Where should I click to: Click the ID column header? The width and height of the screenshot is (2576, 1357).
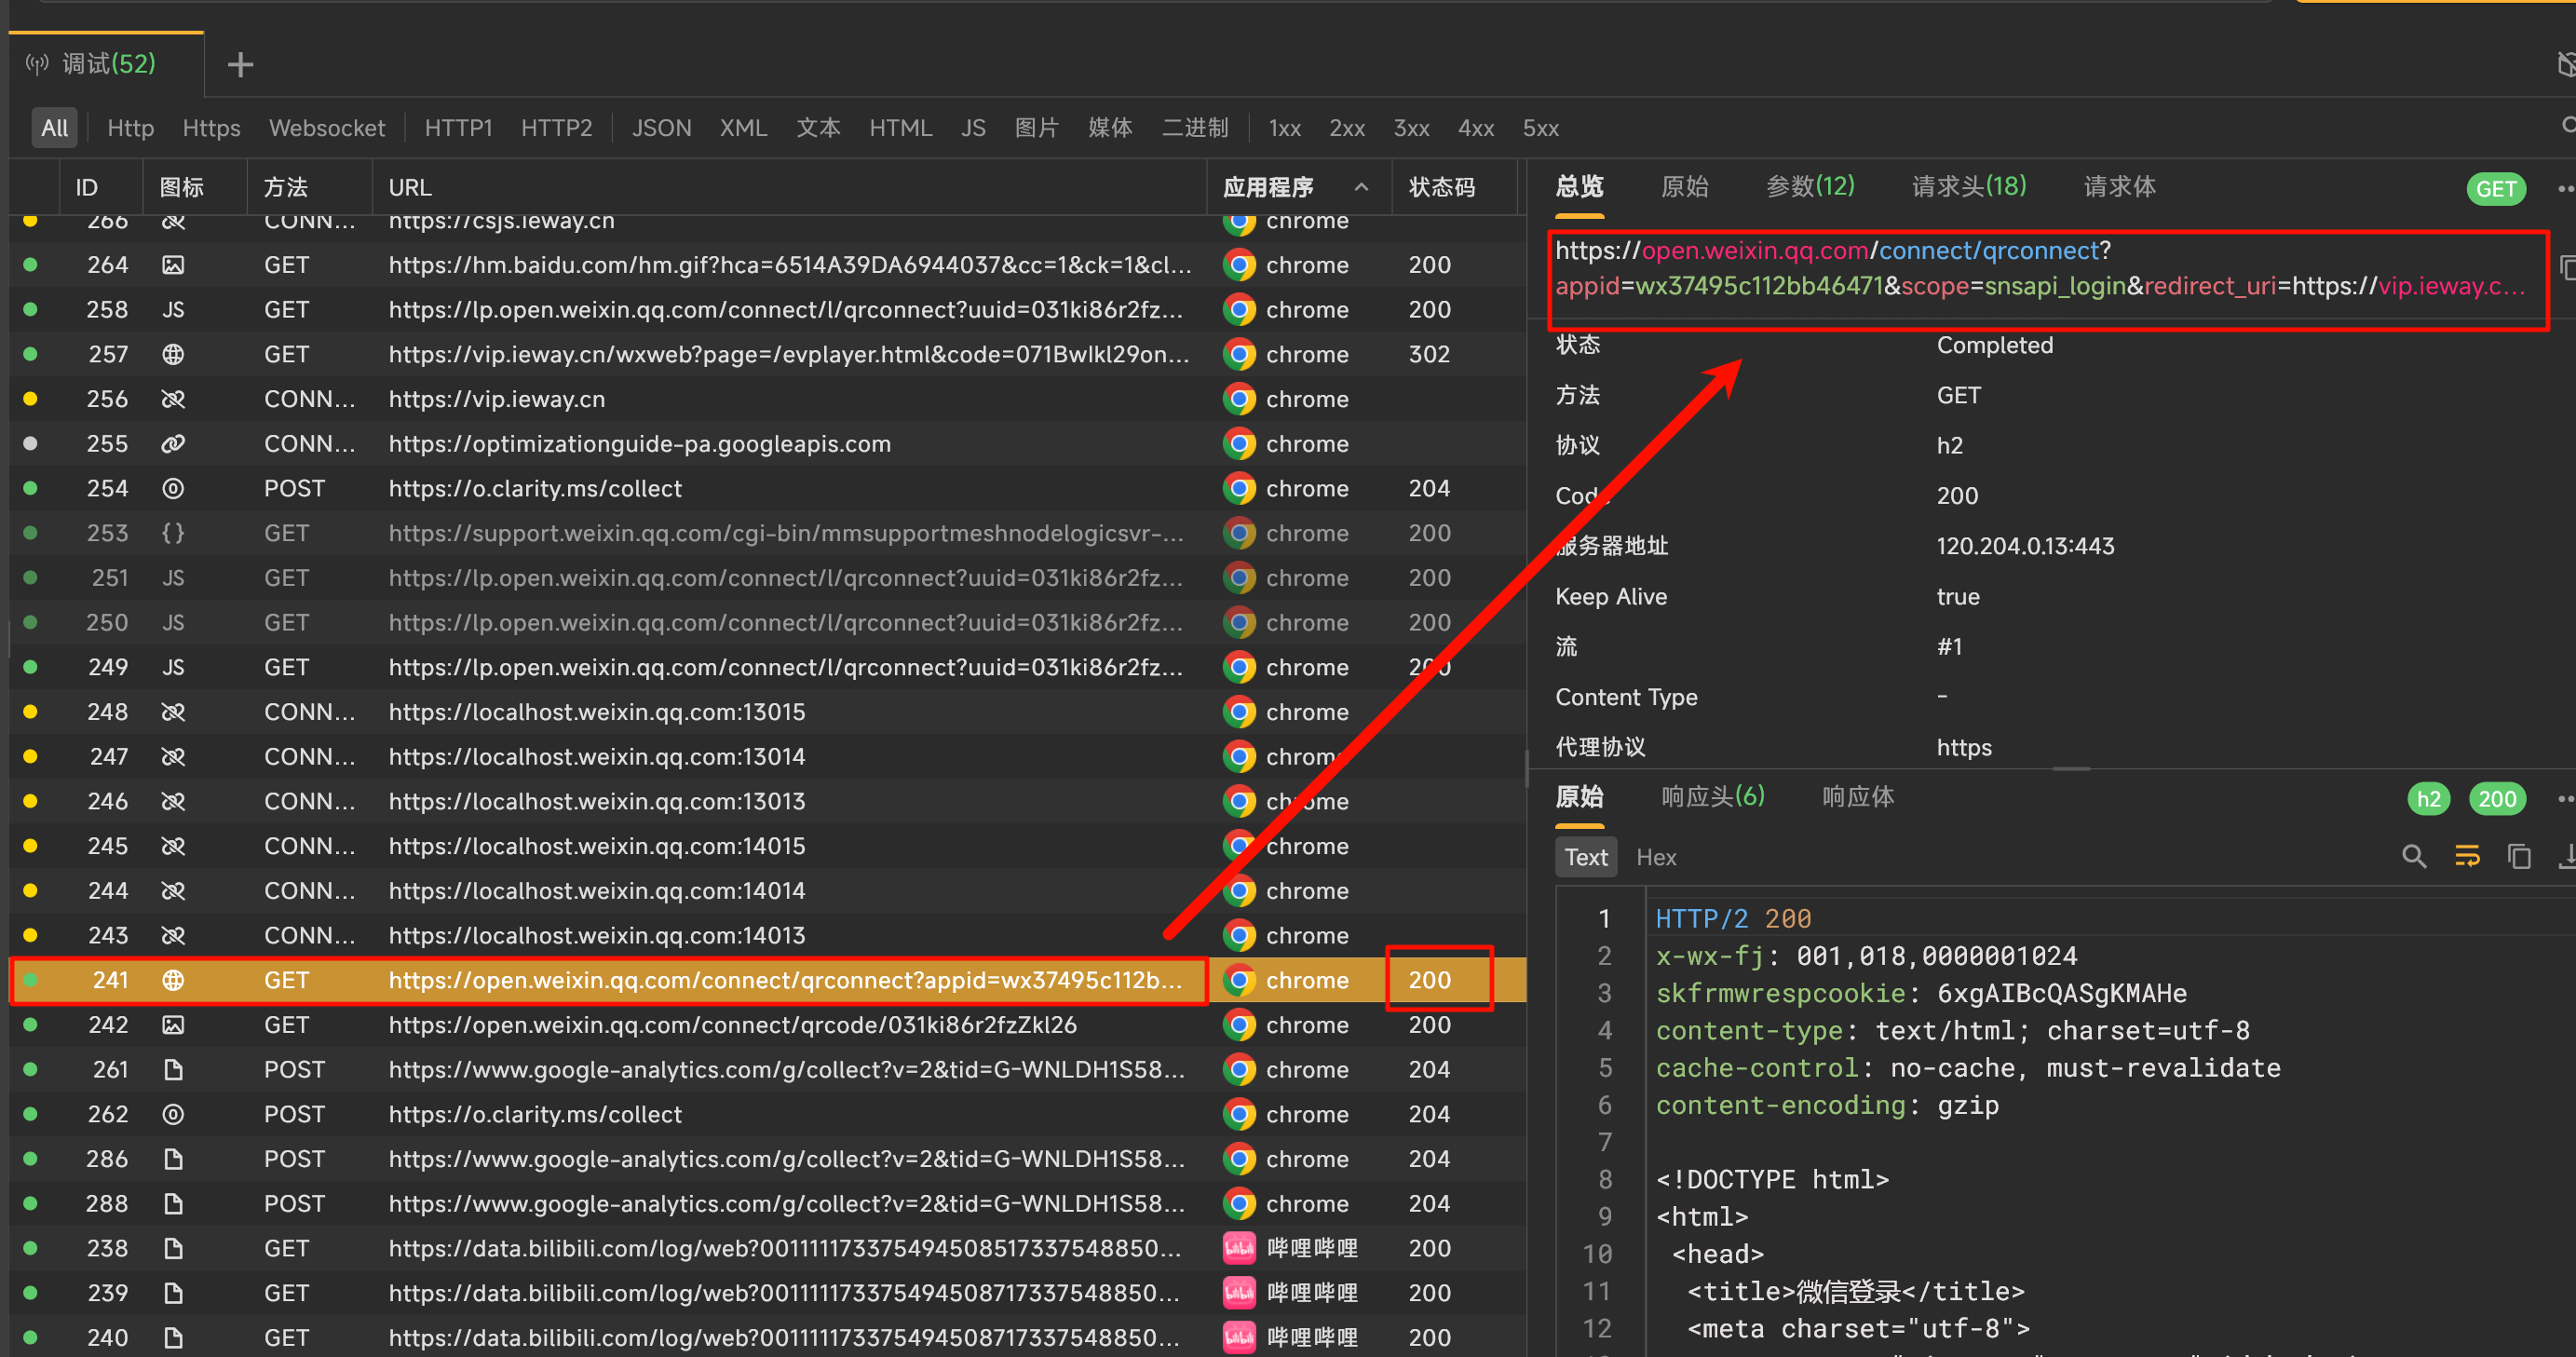87,187
